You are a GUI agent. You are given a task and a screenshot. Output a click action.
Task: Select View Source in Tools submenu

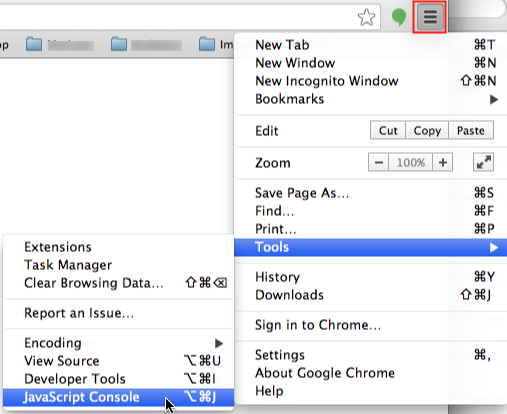pos(118,361)
